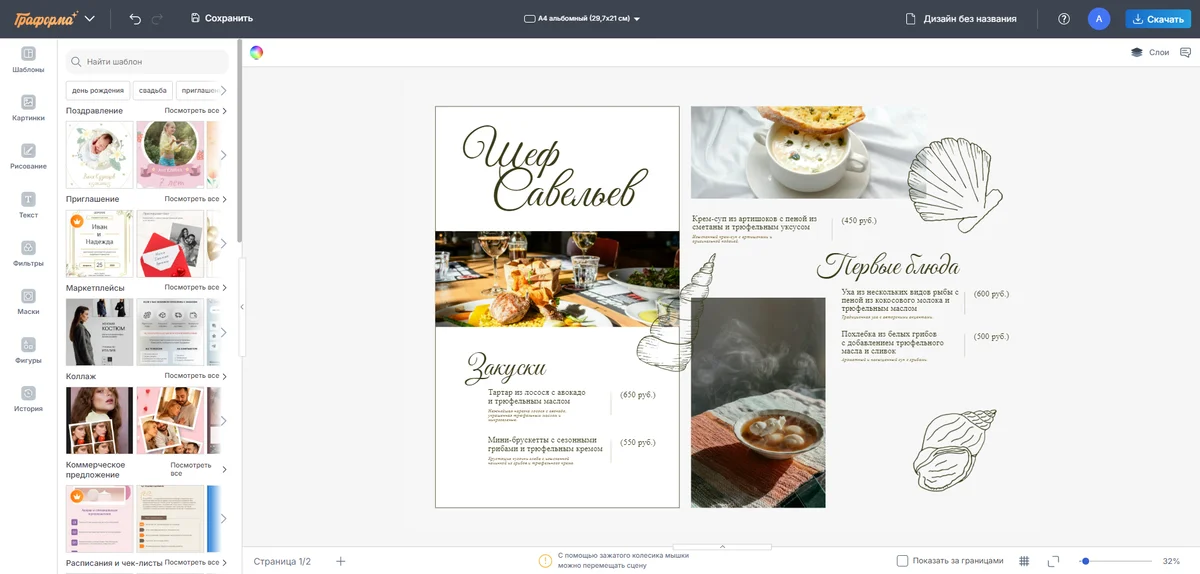Click the templates panel vertical scrollbar
Image resolution: width=1200 pixels, height=574 pixels.
coord(239,140)
